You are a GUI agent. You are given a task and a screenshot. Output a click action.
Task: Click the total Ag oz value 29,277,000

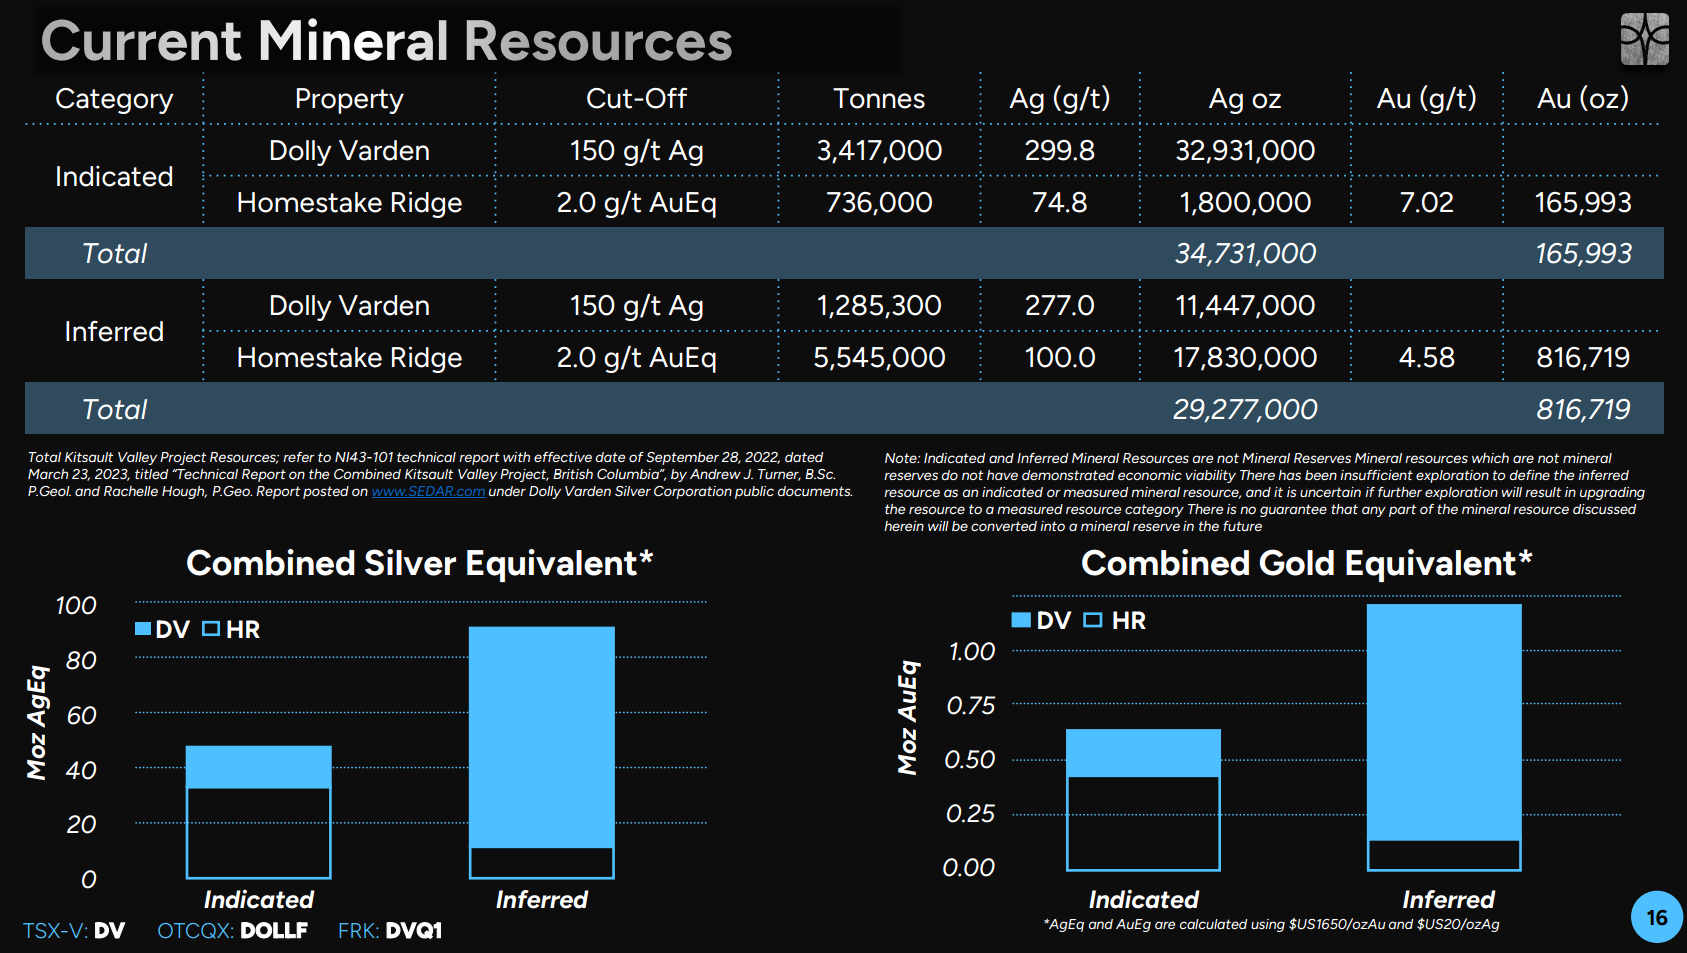pos(1245,410)
